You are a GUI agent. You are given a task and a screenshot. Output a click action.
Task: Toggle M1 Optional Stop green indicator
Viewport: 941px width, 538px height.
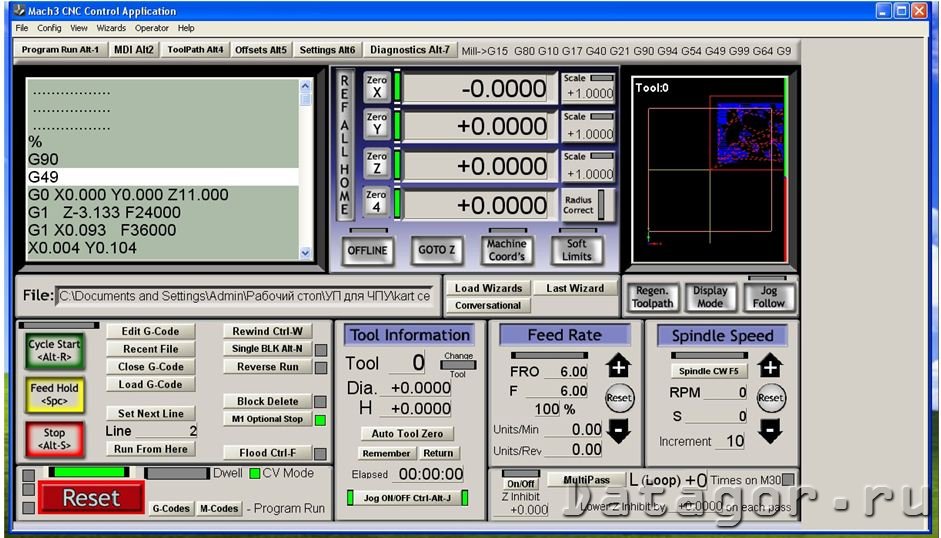coord(320,420)
